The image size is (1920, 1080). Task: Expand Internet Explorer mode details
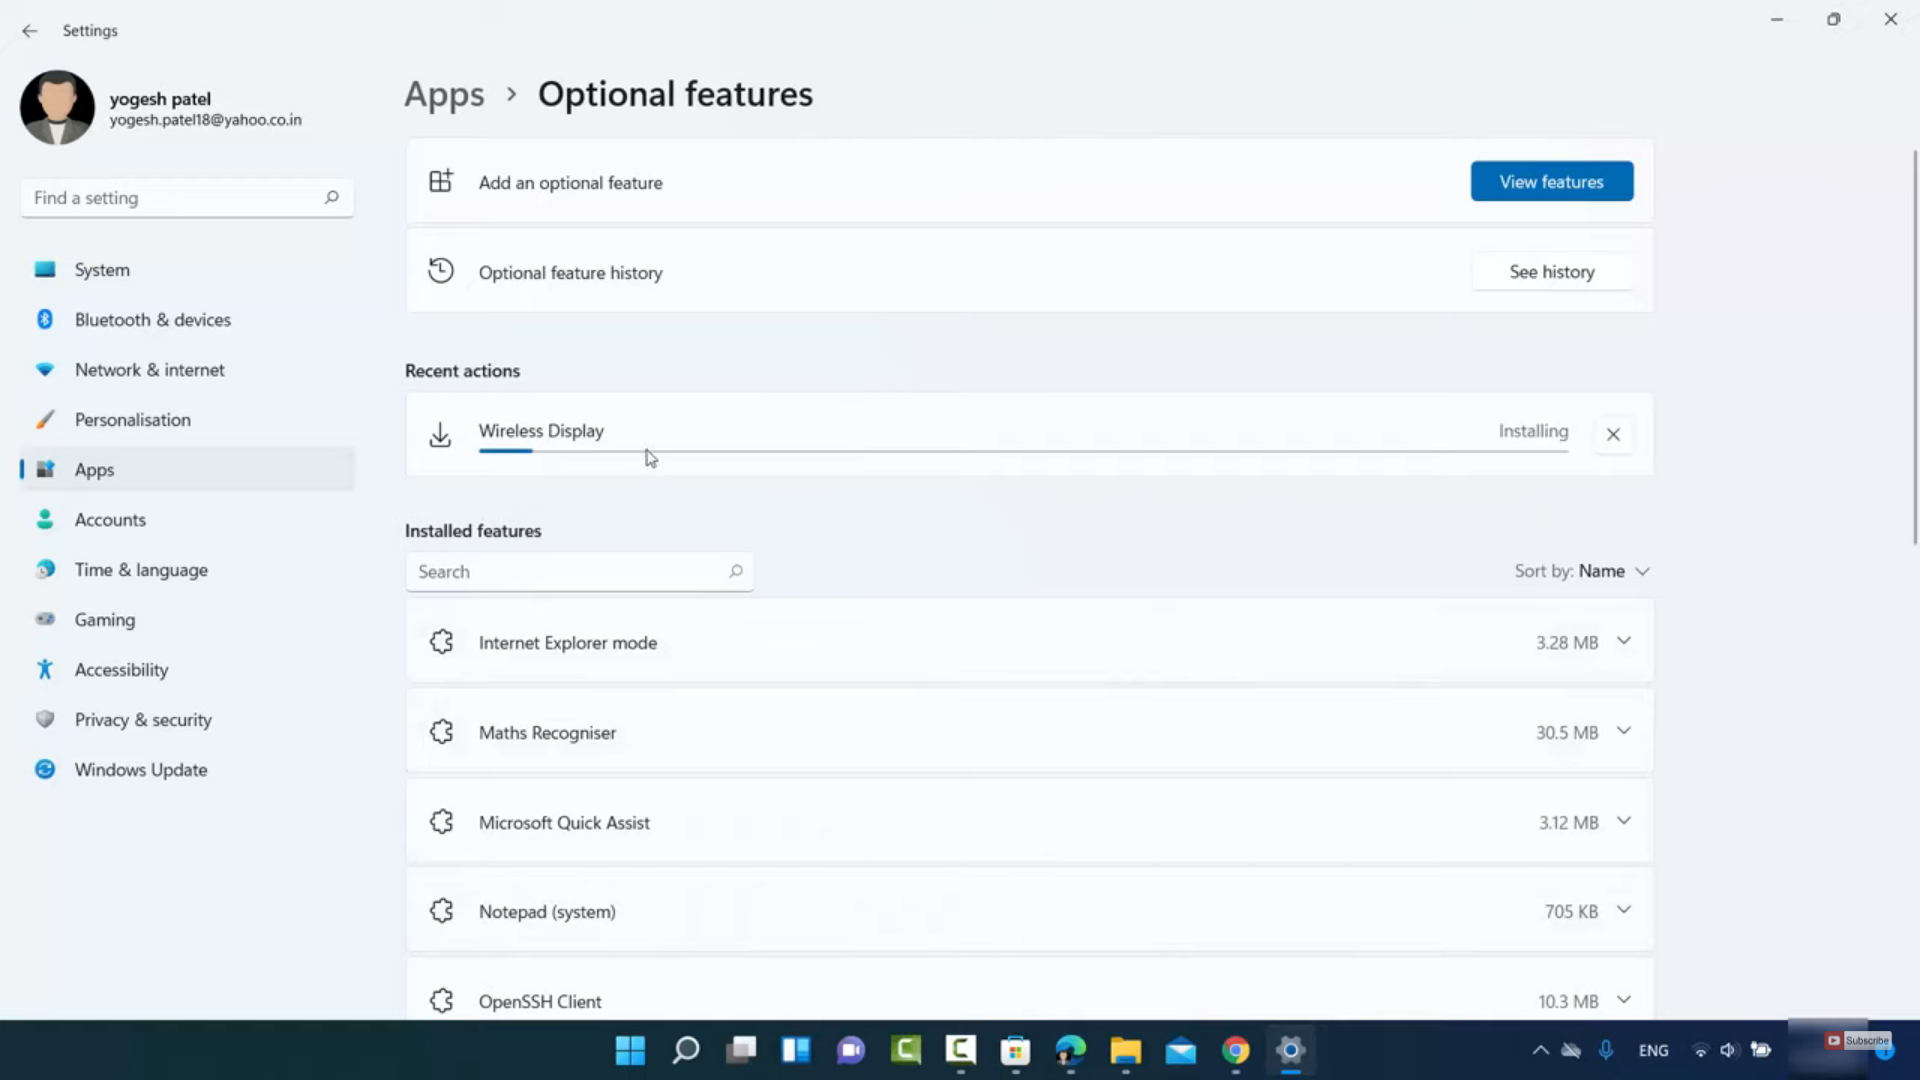click(x=1624, y=641)
